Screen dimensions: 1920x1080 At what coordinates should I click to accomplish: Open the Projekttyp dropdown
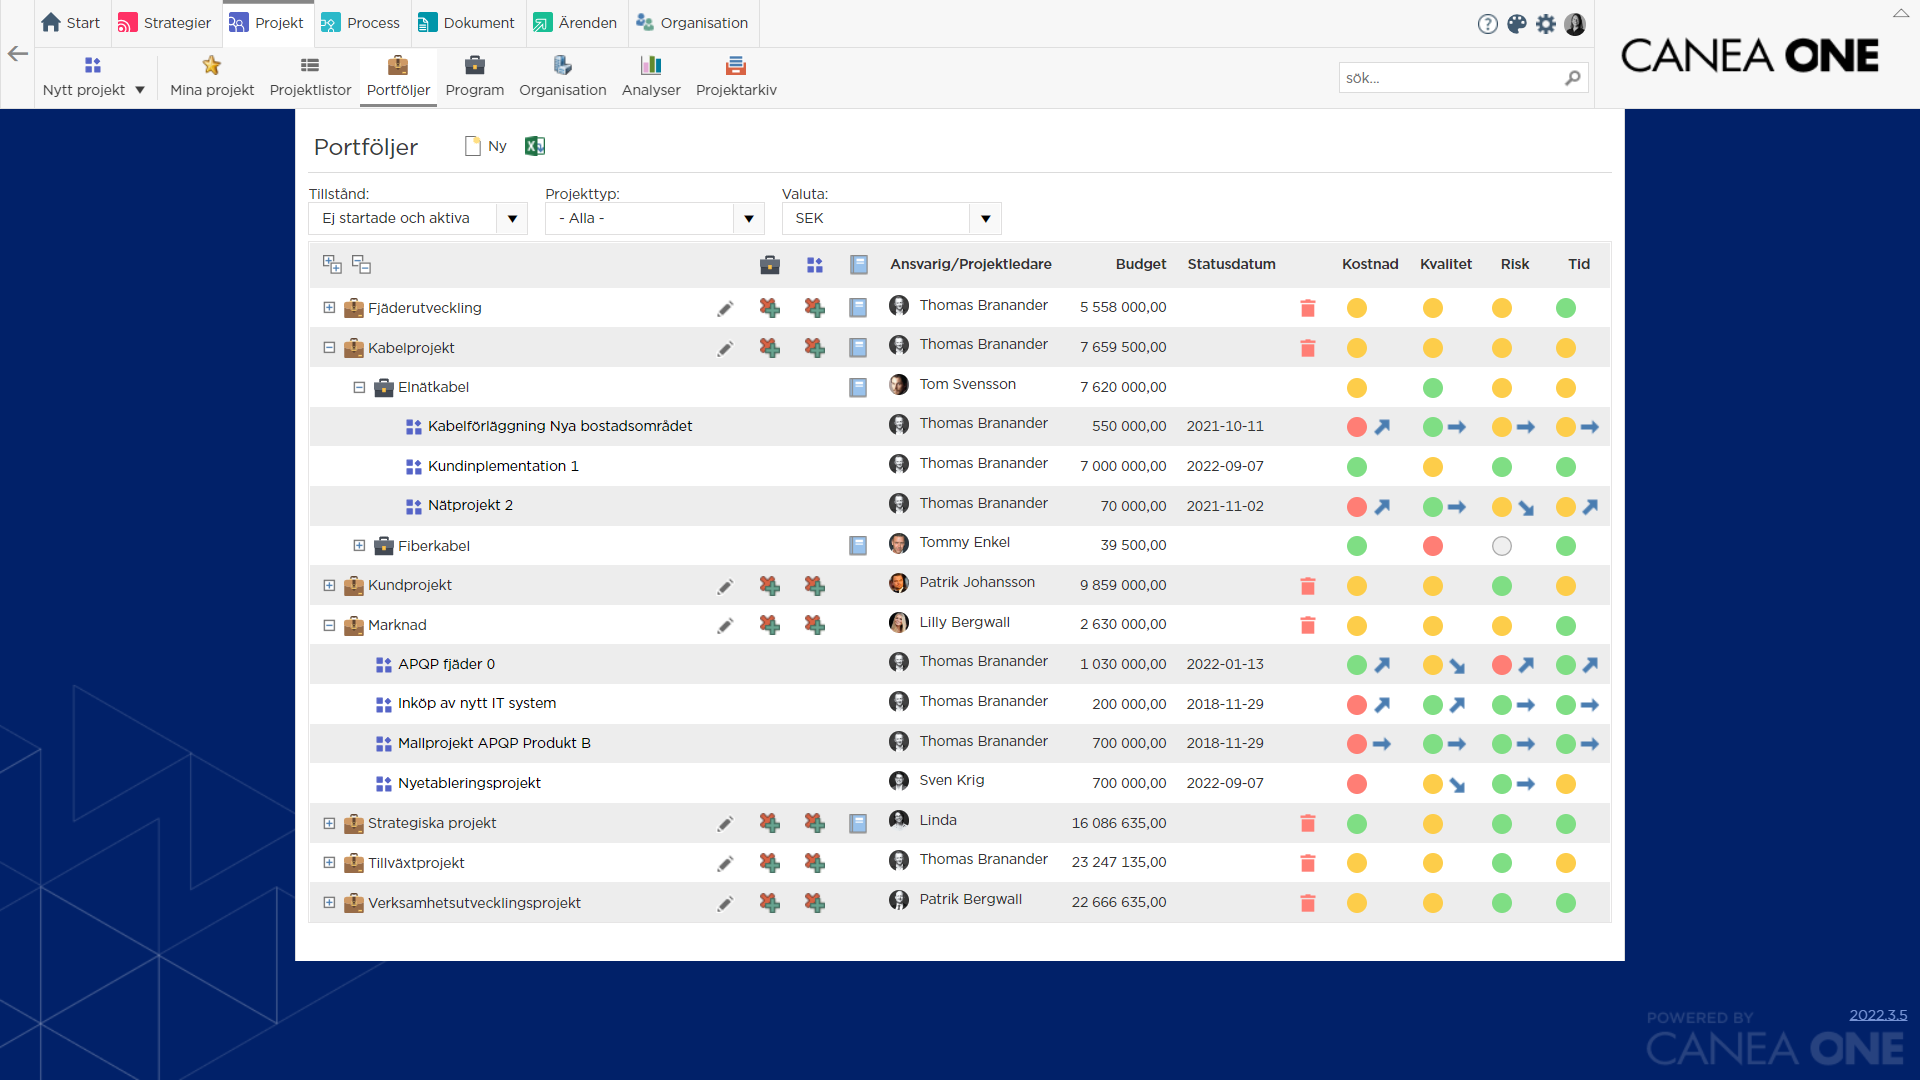(x=654, y=218)
